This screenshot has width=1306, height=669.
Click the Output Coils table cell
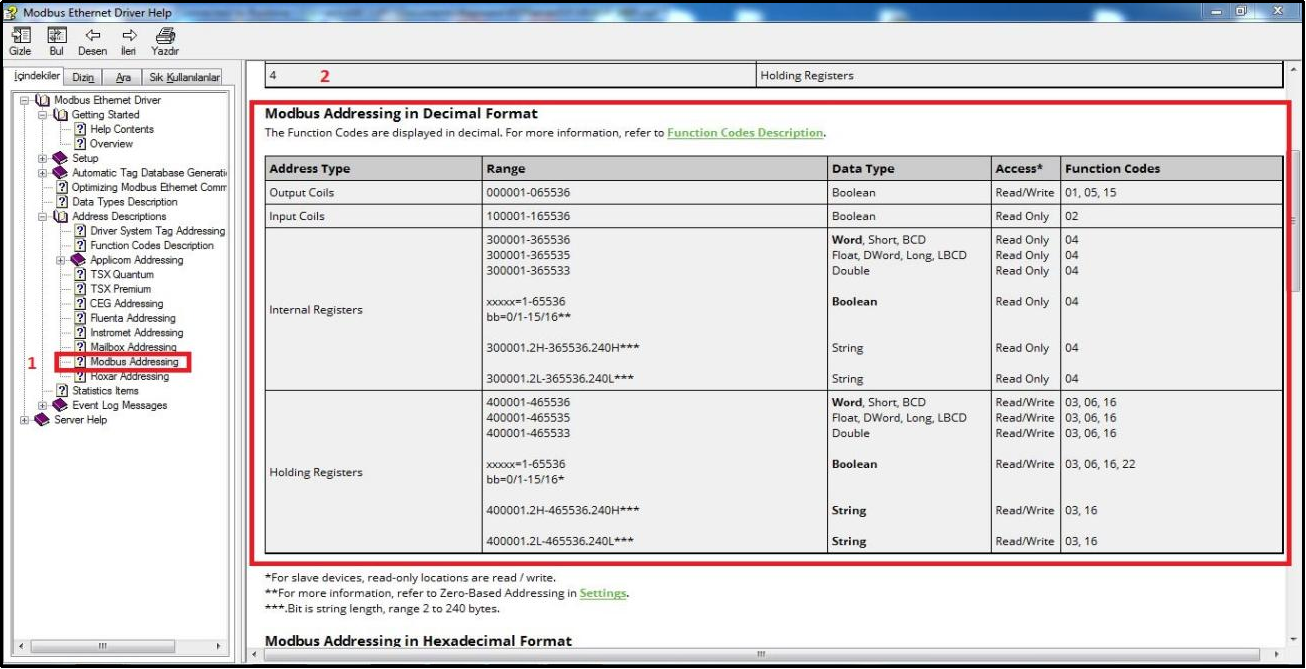(x=373, y=192)
